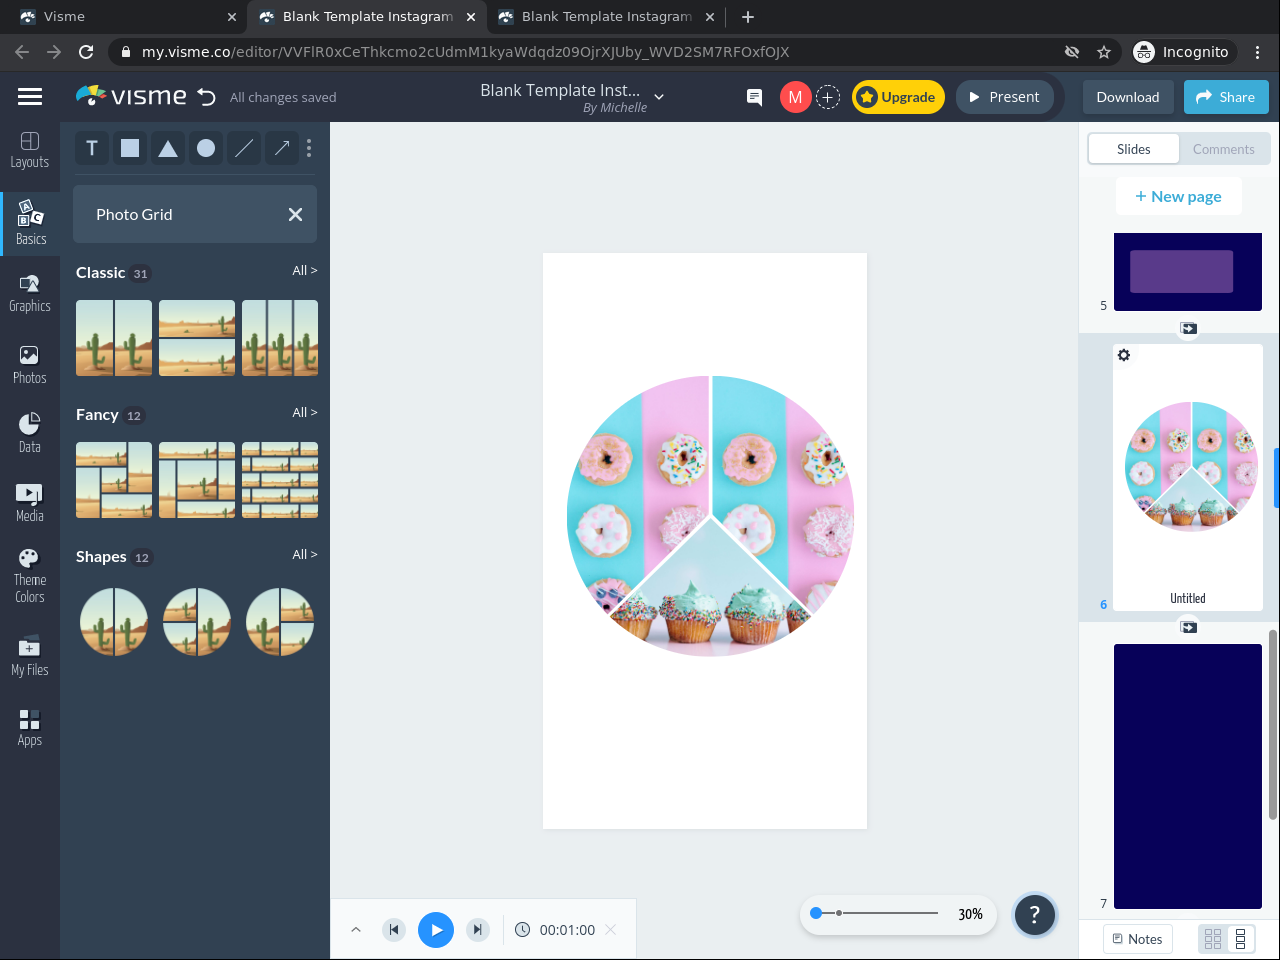Viewport: 1280px width, 960px height.
Task: Open the help question mark
Action: 1035,914
